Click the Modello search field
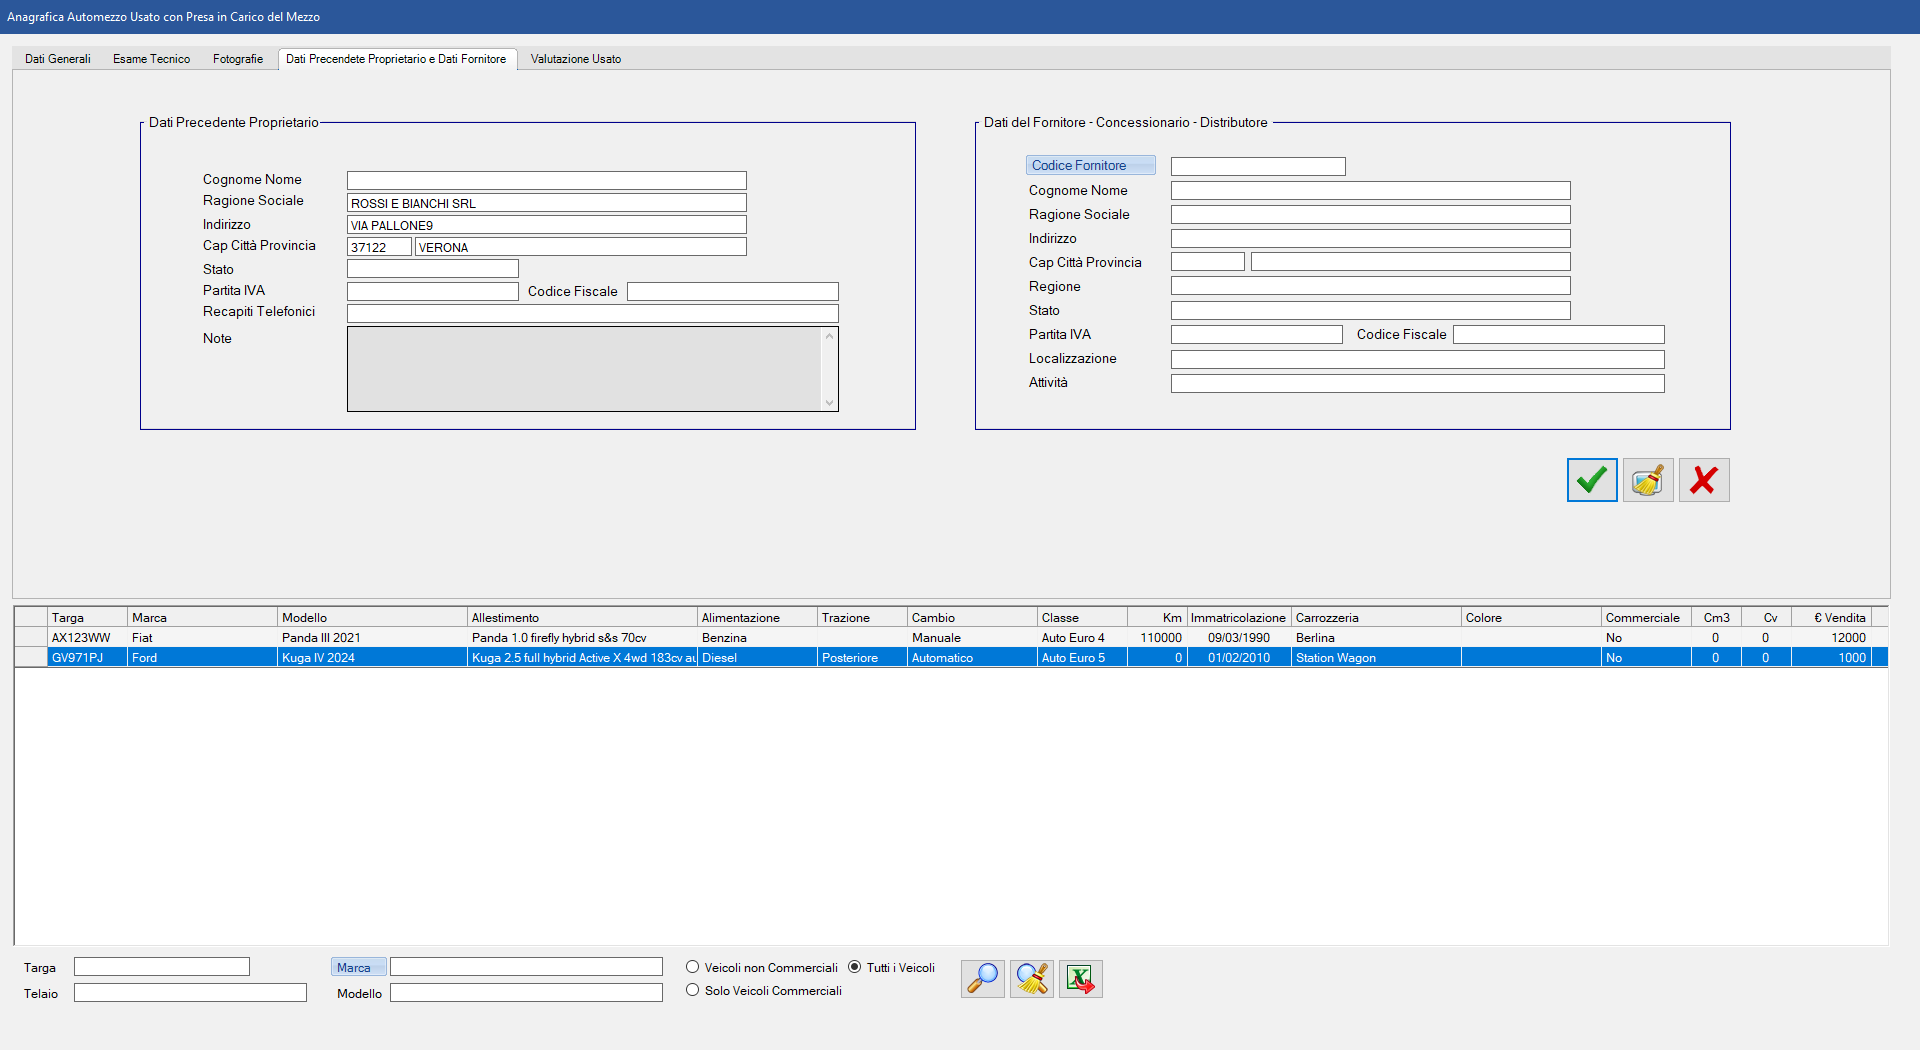 [526, 993]
